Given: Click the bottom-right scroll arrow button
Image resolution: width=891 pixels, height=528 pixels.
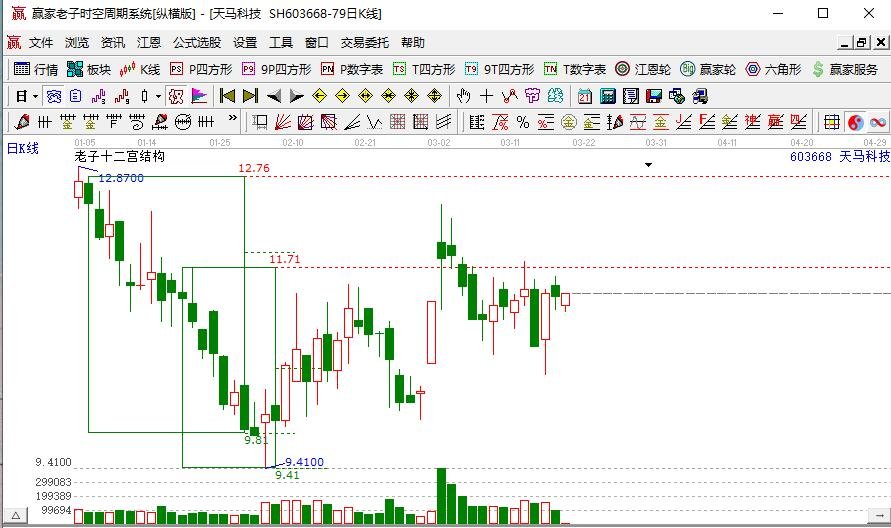Looking at the screenshot, I should [880, 516].
